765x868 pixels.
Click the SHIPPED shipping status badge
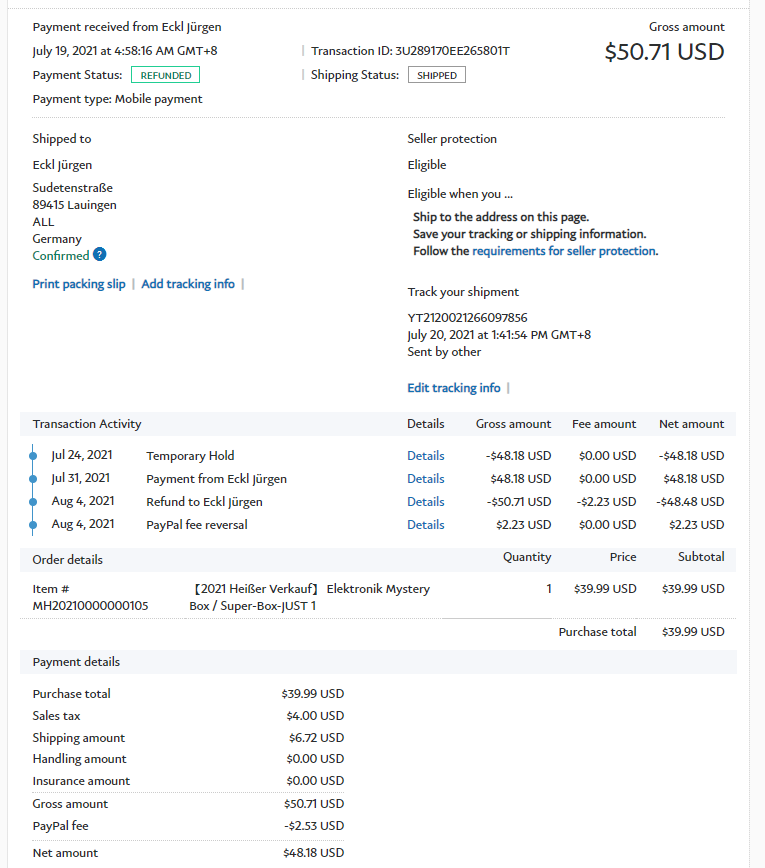coord(436,75)
